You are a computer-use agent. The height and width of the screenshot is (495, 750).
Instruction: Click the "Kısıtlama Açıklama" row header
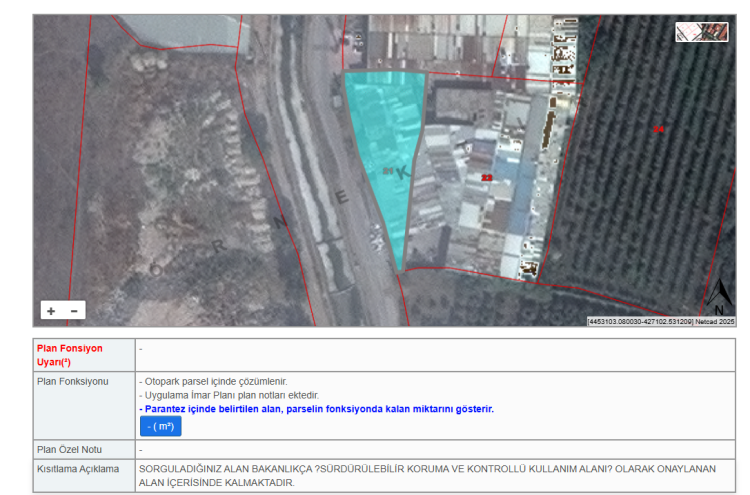[x=78, y=469]
